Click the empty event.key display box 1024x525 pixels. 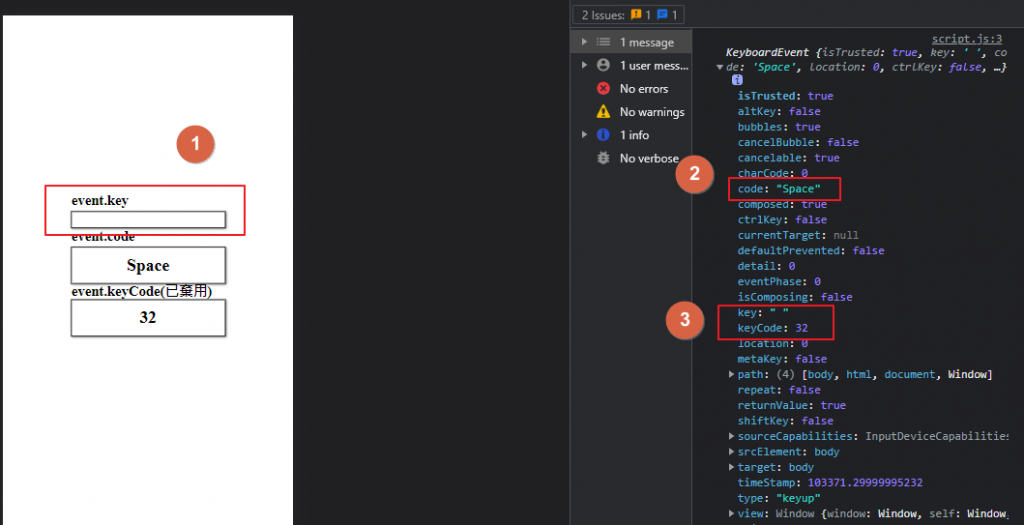click(x=148, y=219)
